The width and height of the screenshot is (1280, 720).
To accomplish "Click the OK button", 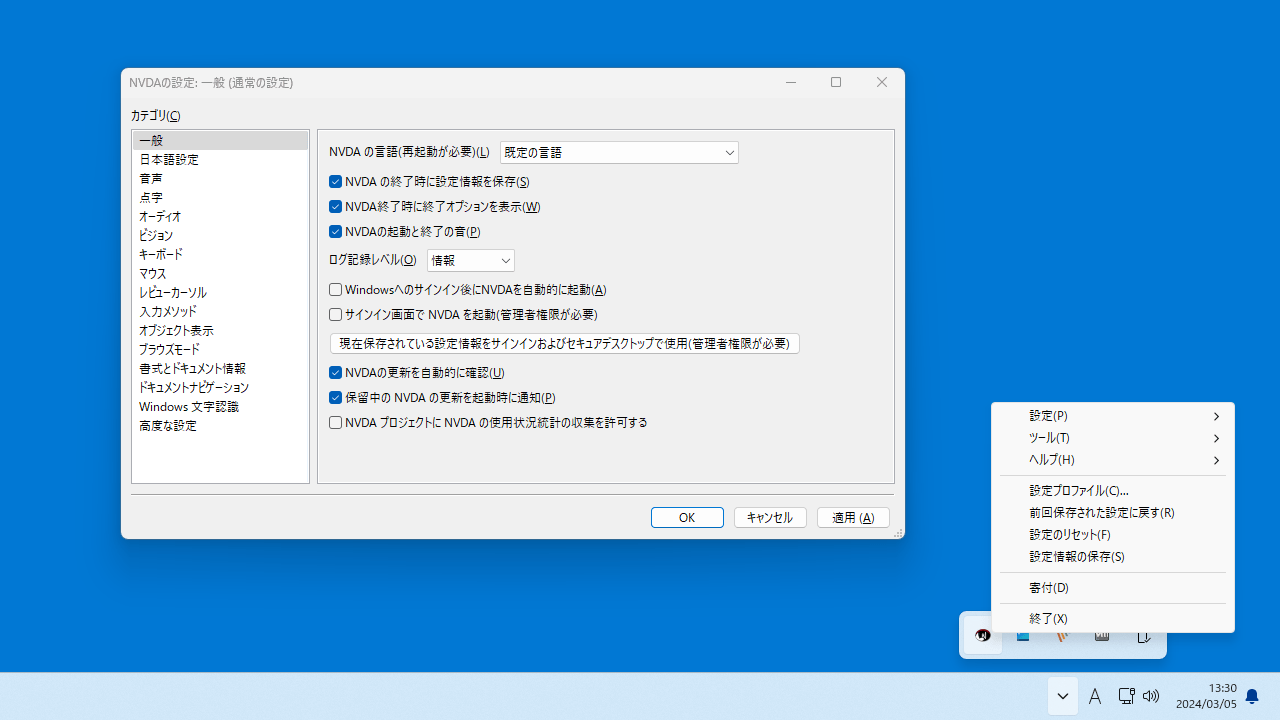I will 687,517.
